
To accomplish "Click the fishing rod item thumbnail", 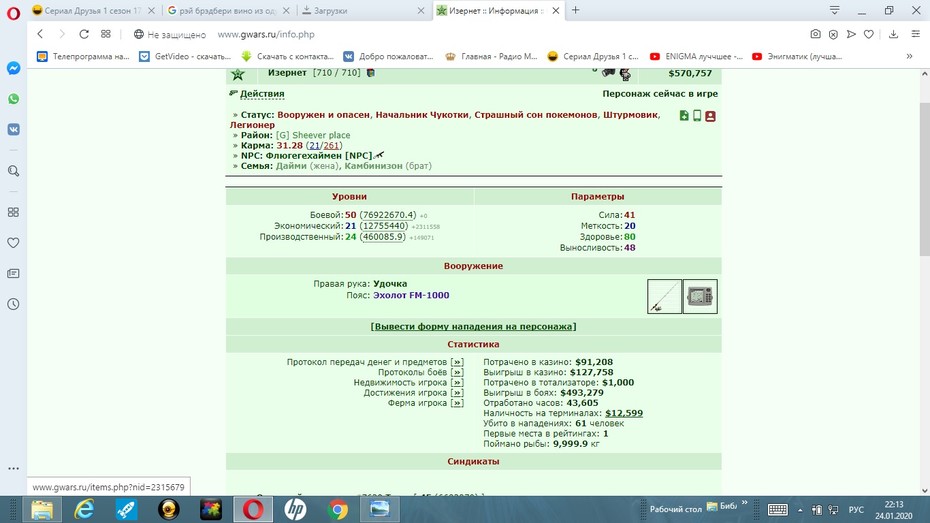I will [x=664, y=296].
